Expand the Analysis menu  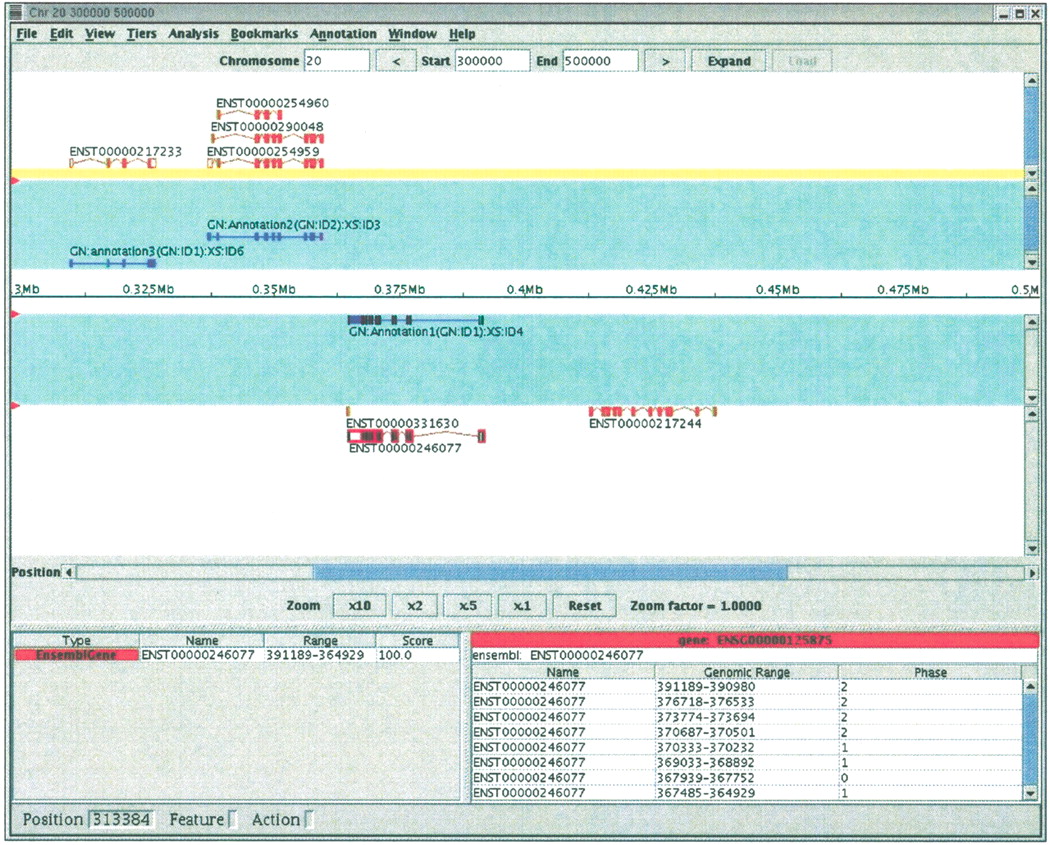tap(193, 34)
